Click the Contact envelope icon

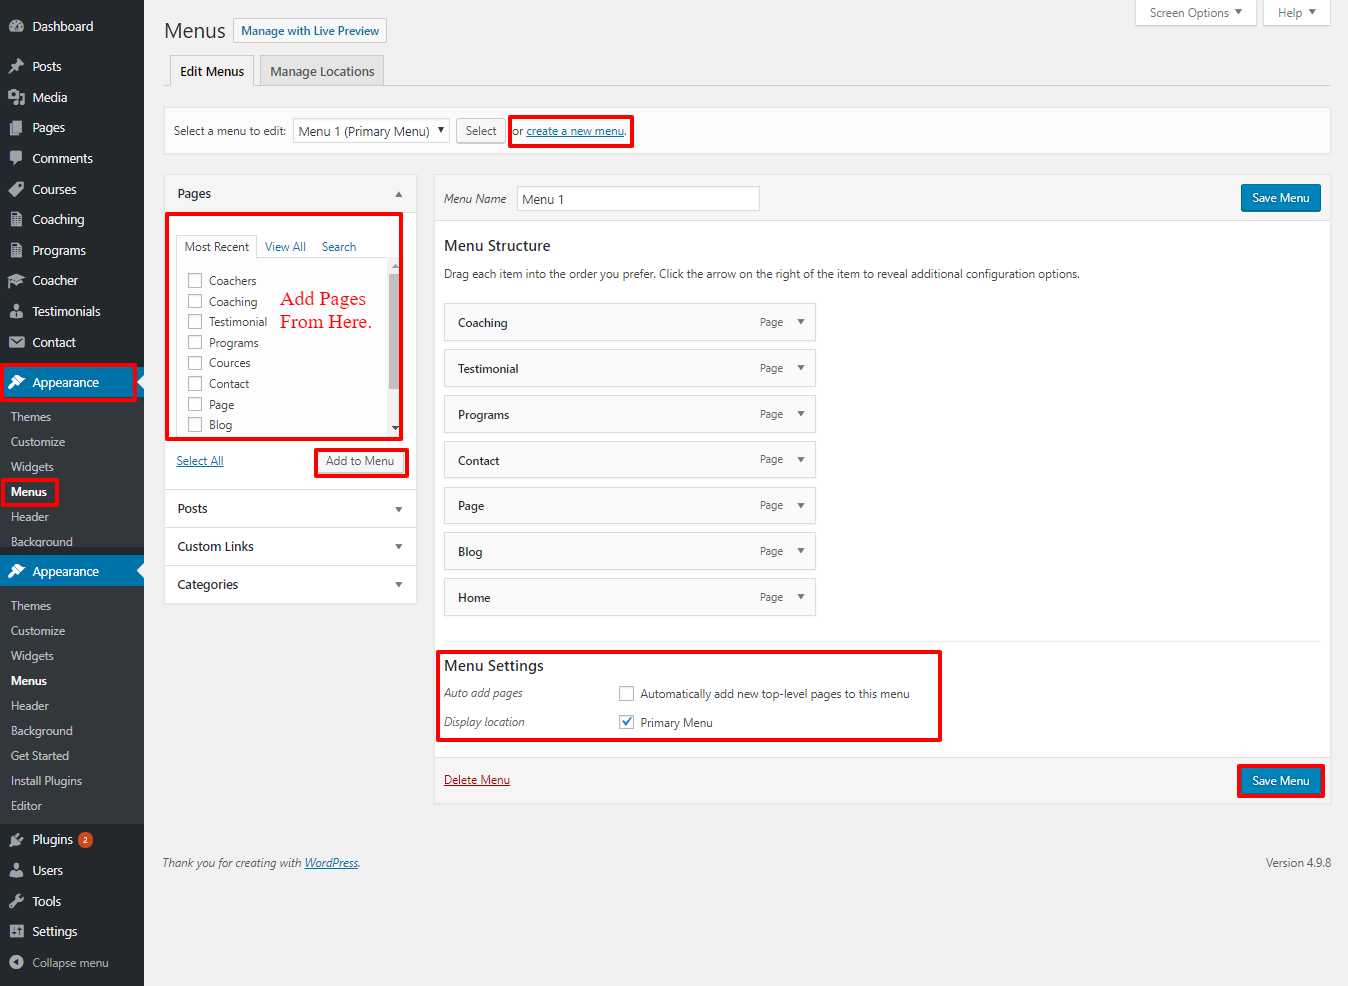click(16, 342)
